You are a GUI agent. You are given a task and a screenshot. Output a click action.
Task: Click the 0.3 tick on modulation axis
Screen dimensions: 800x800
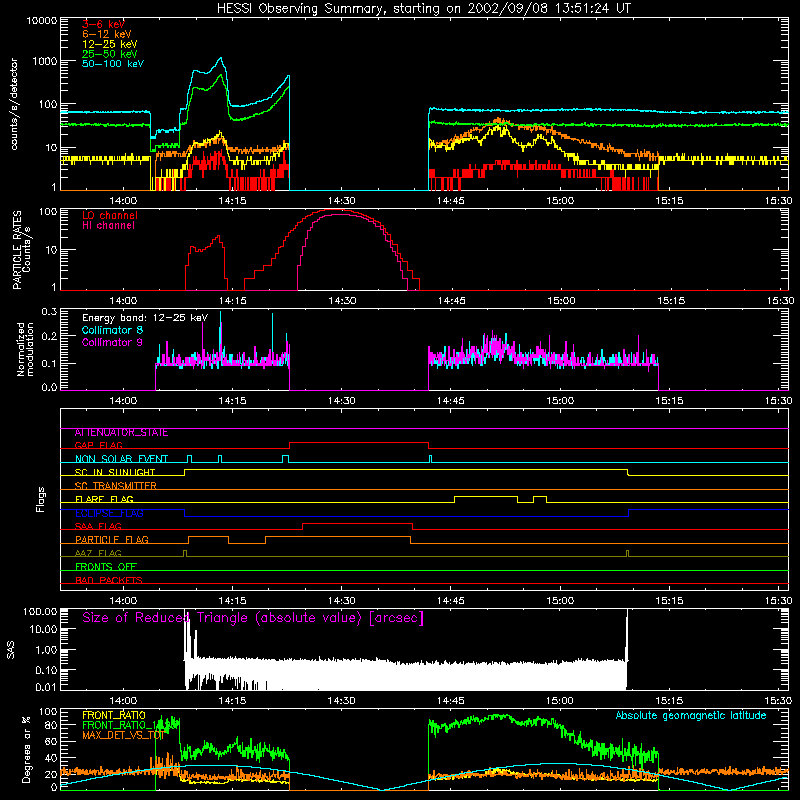[49, 312]
